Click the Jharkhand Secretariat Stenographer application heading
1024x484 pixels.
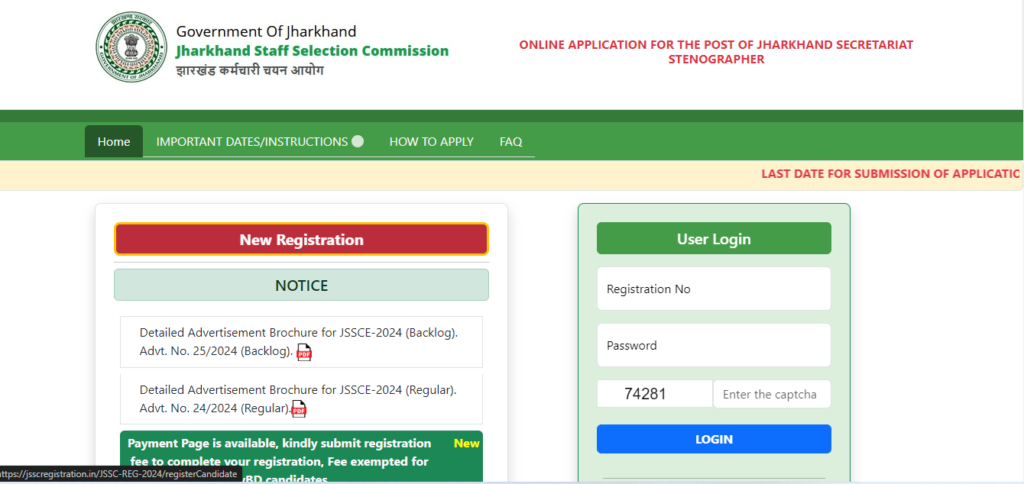pos(716,52)
